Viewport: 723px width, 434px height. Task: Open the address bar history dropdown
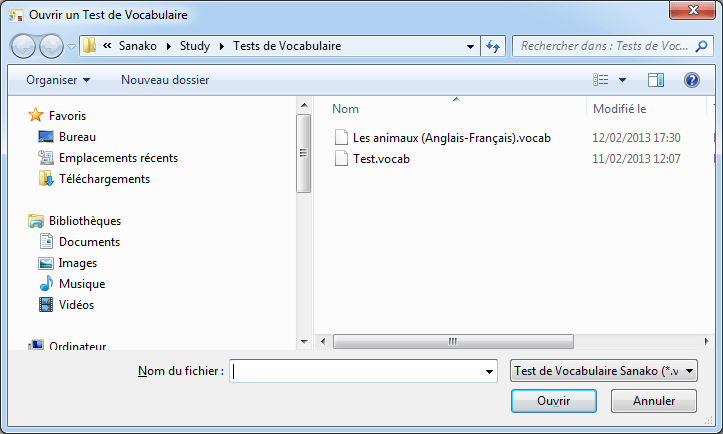[x=471, y=46]
